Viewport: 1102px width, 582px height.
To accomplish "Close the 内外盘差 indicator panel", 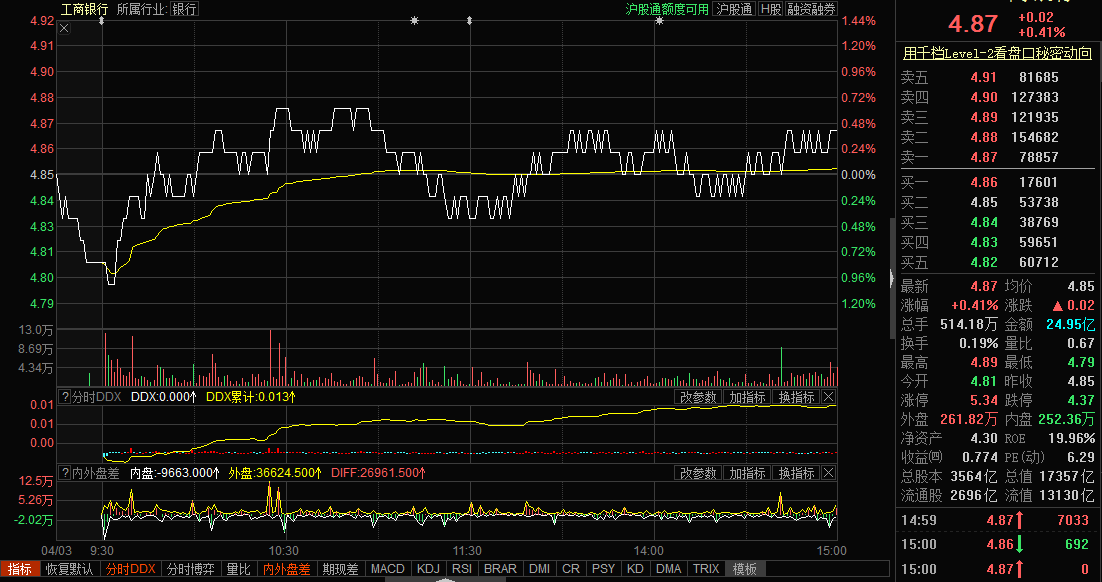I will coord(829,473).
